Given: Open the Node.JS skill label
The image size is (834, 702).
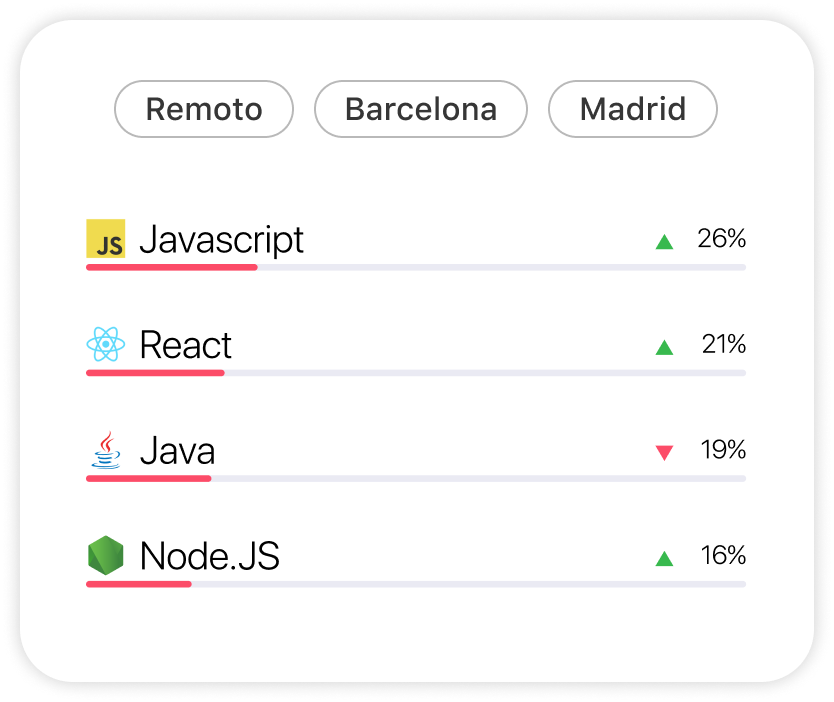Looking at the screenshot, I should click(x=210, y=556).
